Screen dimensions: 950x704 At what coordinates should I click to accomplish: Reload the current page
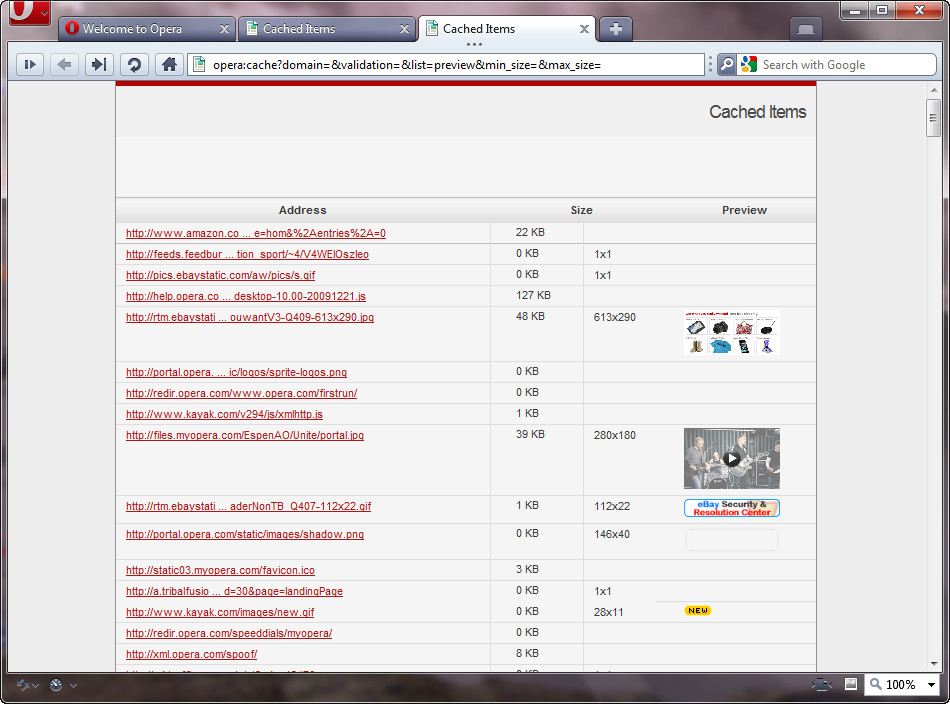[134, 64]
